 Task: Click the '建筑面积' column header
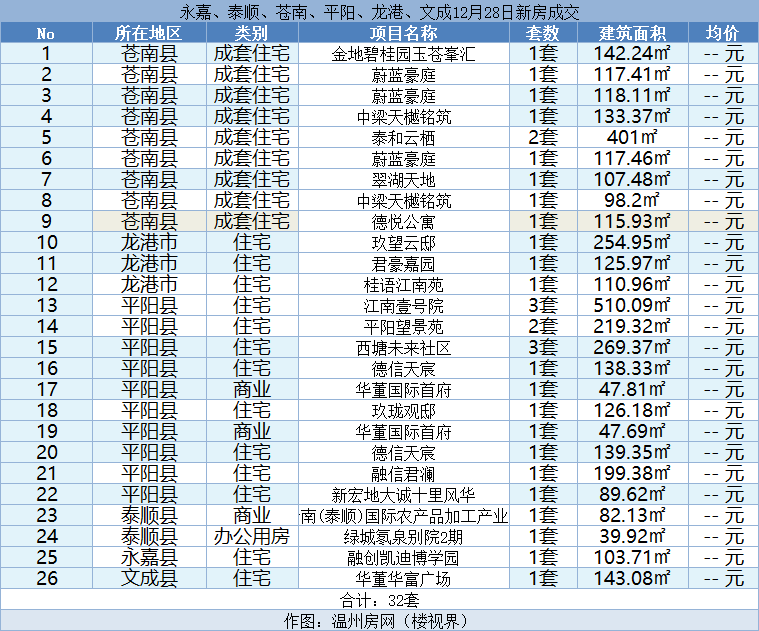click(632, 33)
